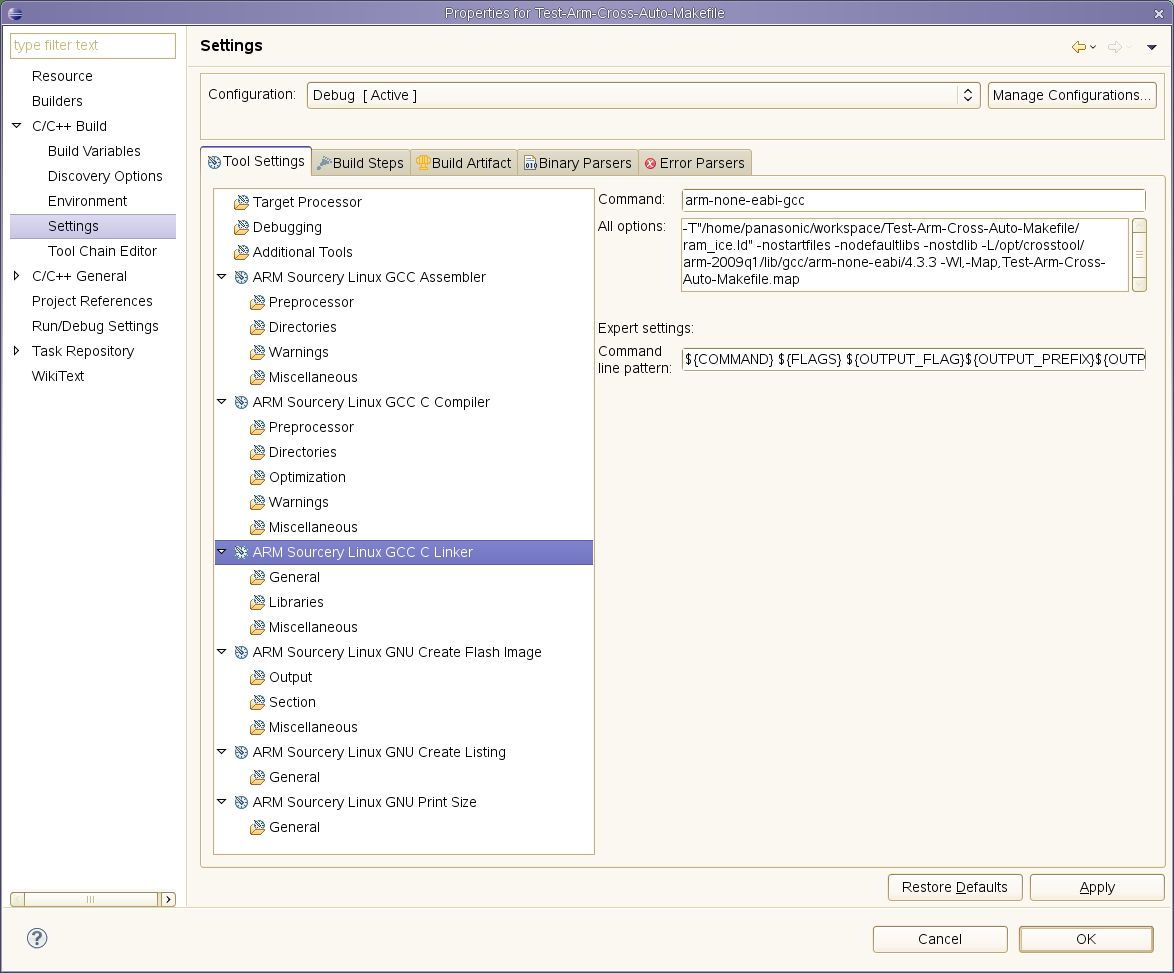Viewport: 1174px width, 973px height.
Task: Click the Target Processor folder icon
Action: [x=241, y=202]
